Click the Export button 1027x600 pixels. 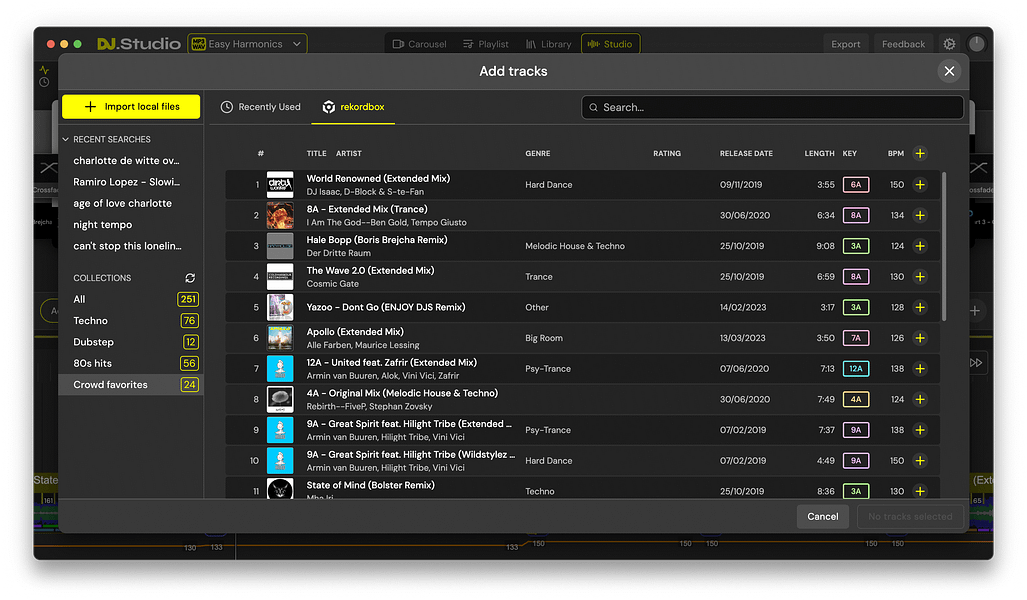(x=846, y=44)
